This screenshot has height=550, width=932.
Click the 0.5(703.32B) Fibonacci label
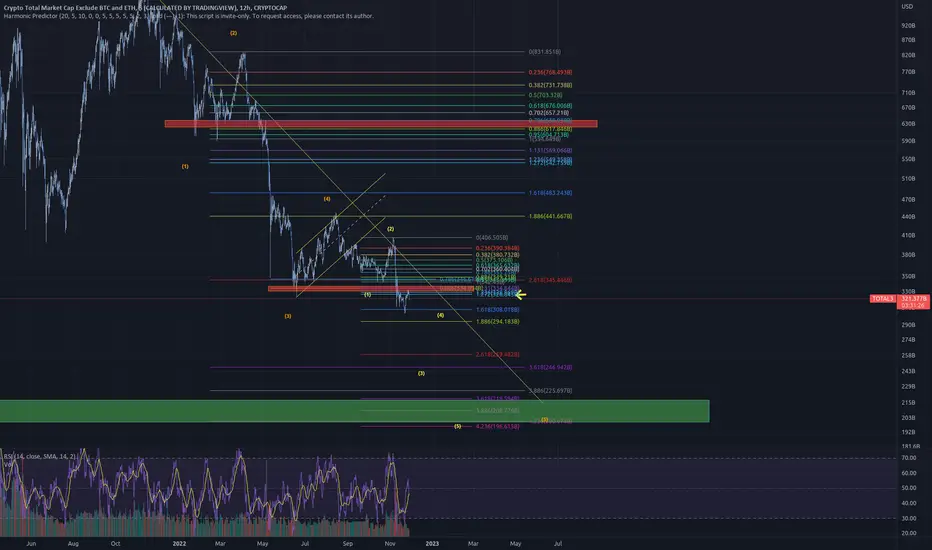[545, 95]
